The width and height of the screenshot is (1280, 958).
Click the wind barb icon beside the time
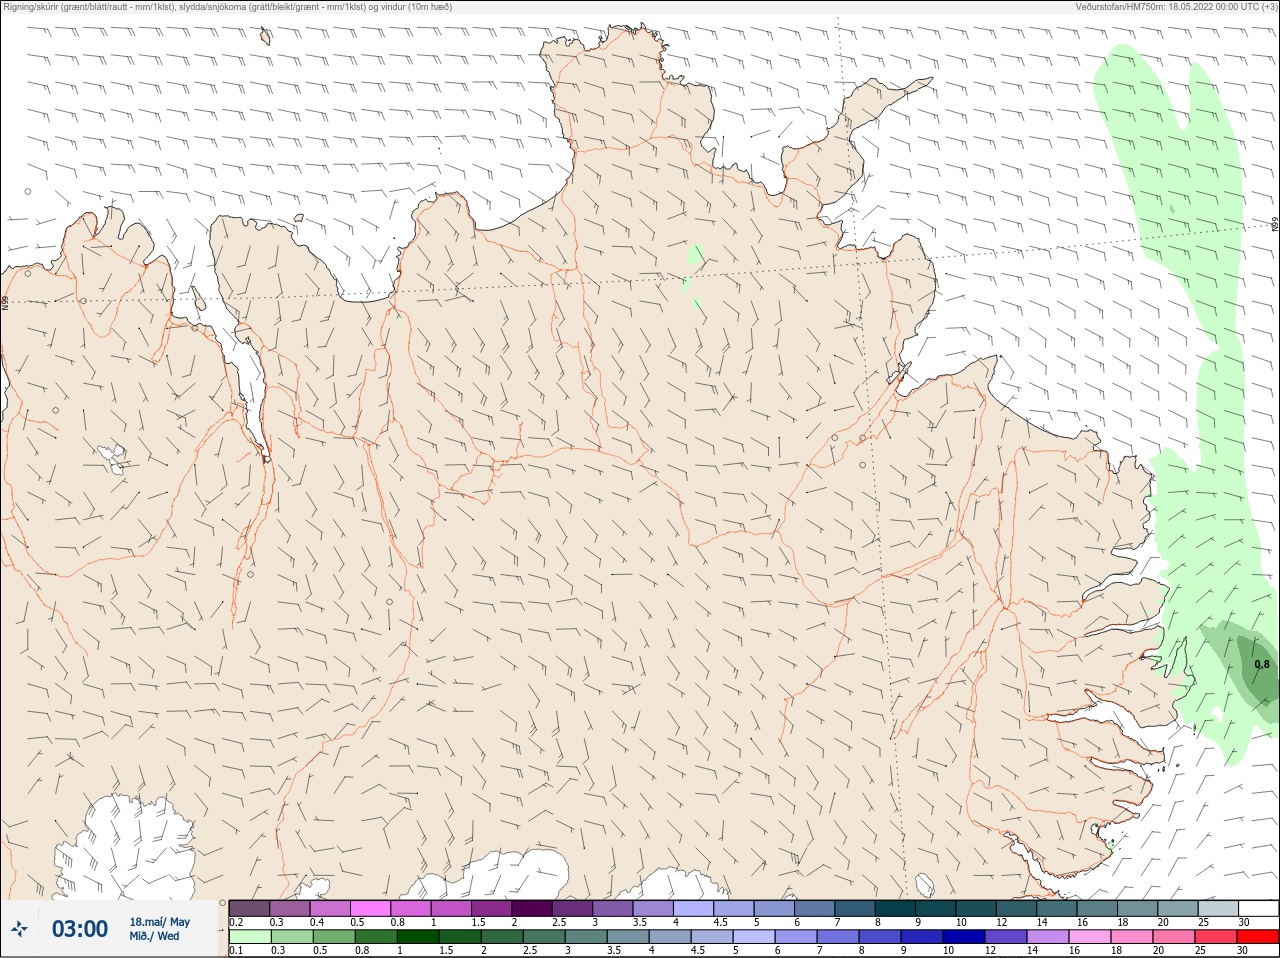coord(19,929)
